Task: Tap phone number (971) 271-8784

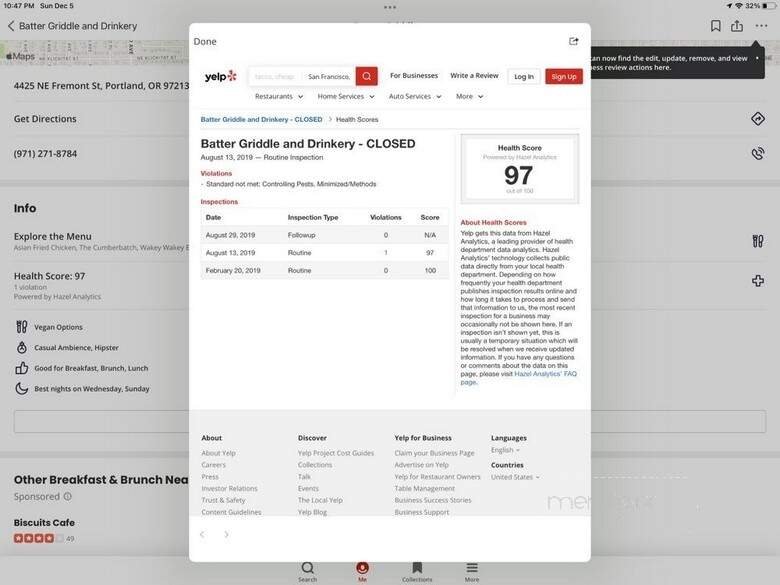Action: click(x=45, y=154)
